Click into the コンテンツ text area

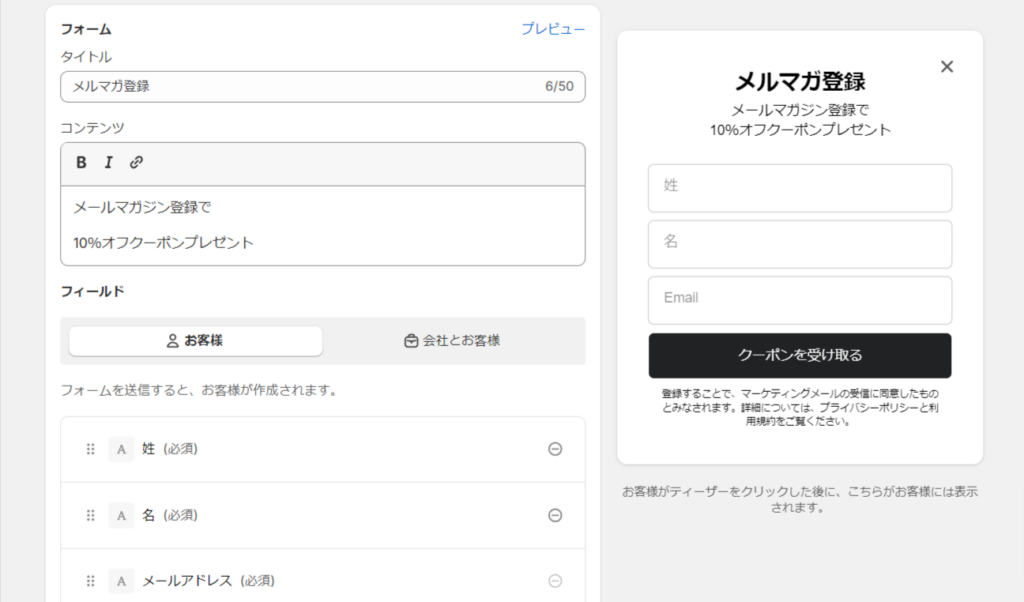pos(323,226)
